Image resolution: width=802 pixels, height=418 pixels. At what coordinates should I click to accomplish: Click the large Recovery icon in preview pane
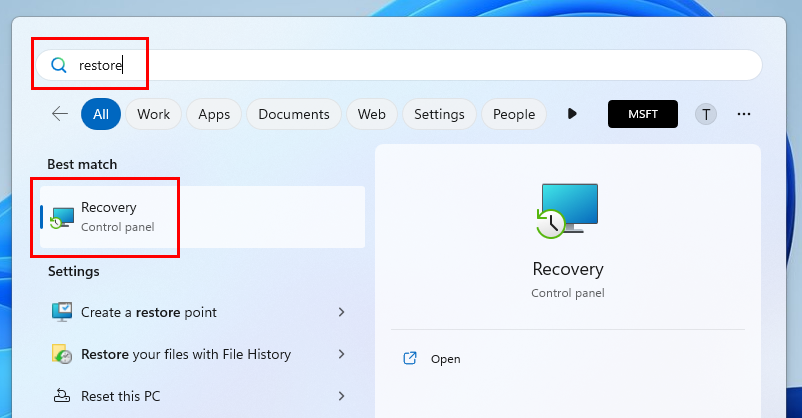567,211
